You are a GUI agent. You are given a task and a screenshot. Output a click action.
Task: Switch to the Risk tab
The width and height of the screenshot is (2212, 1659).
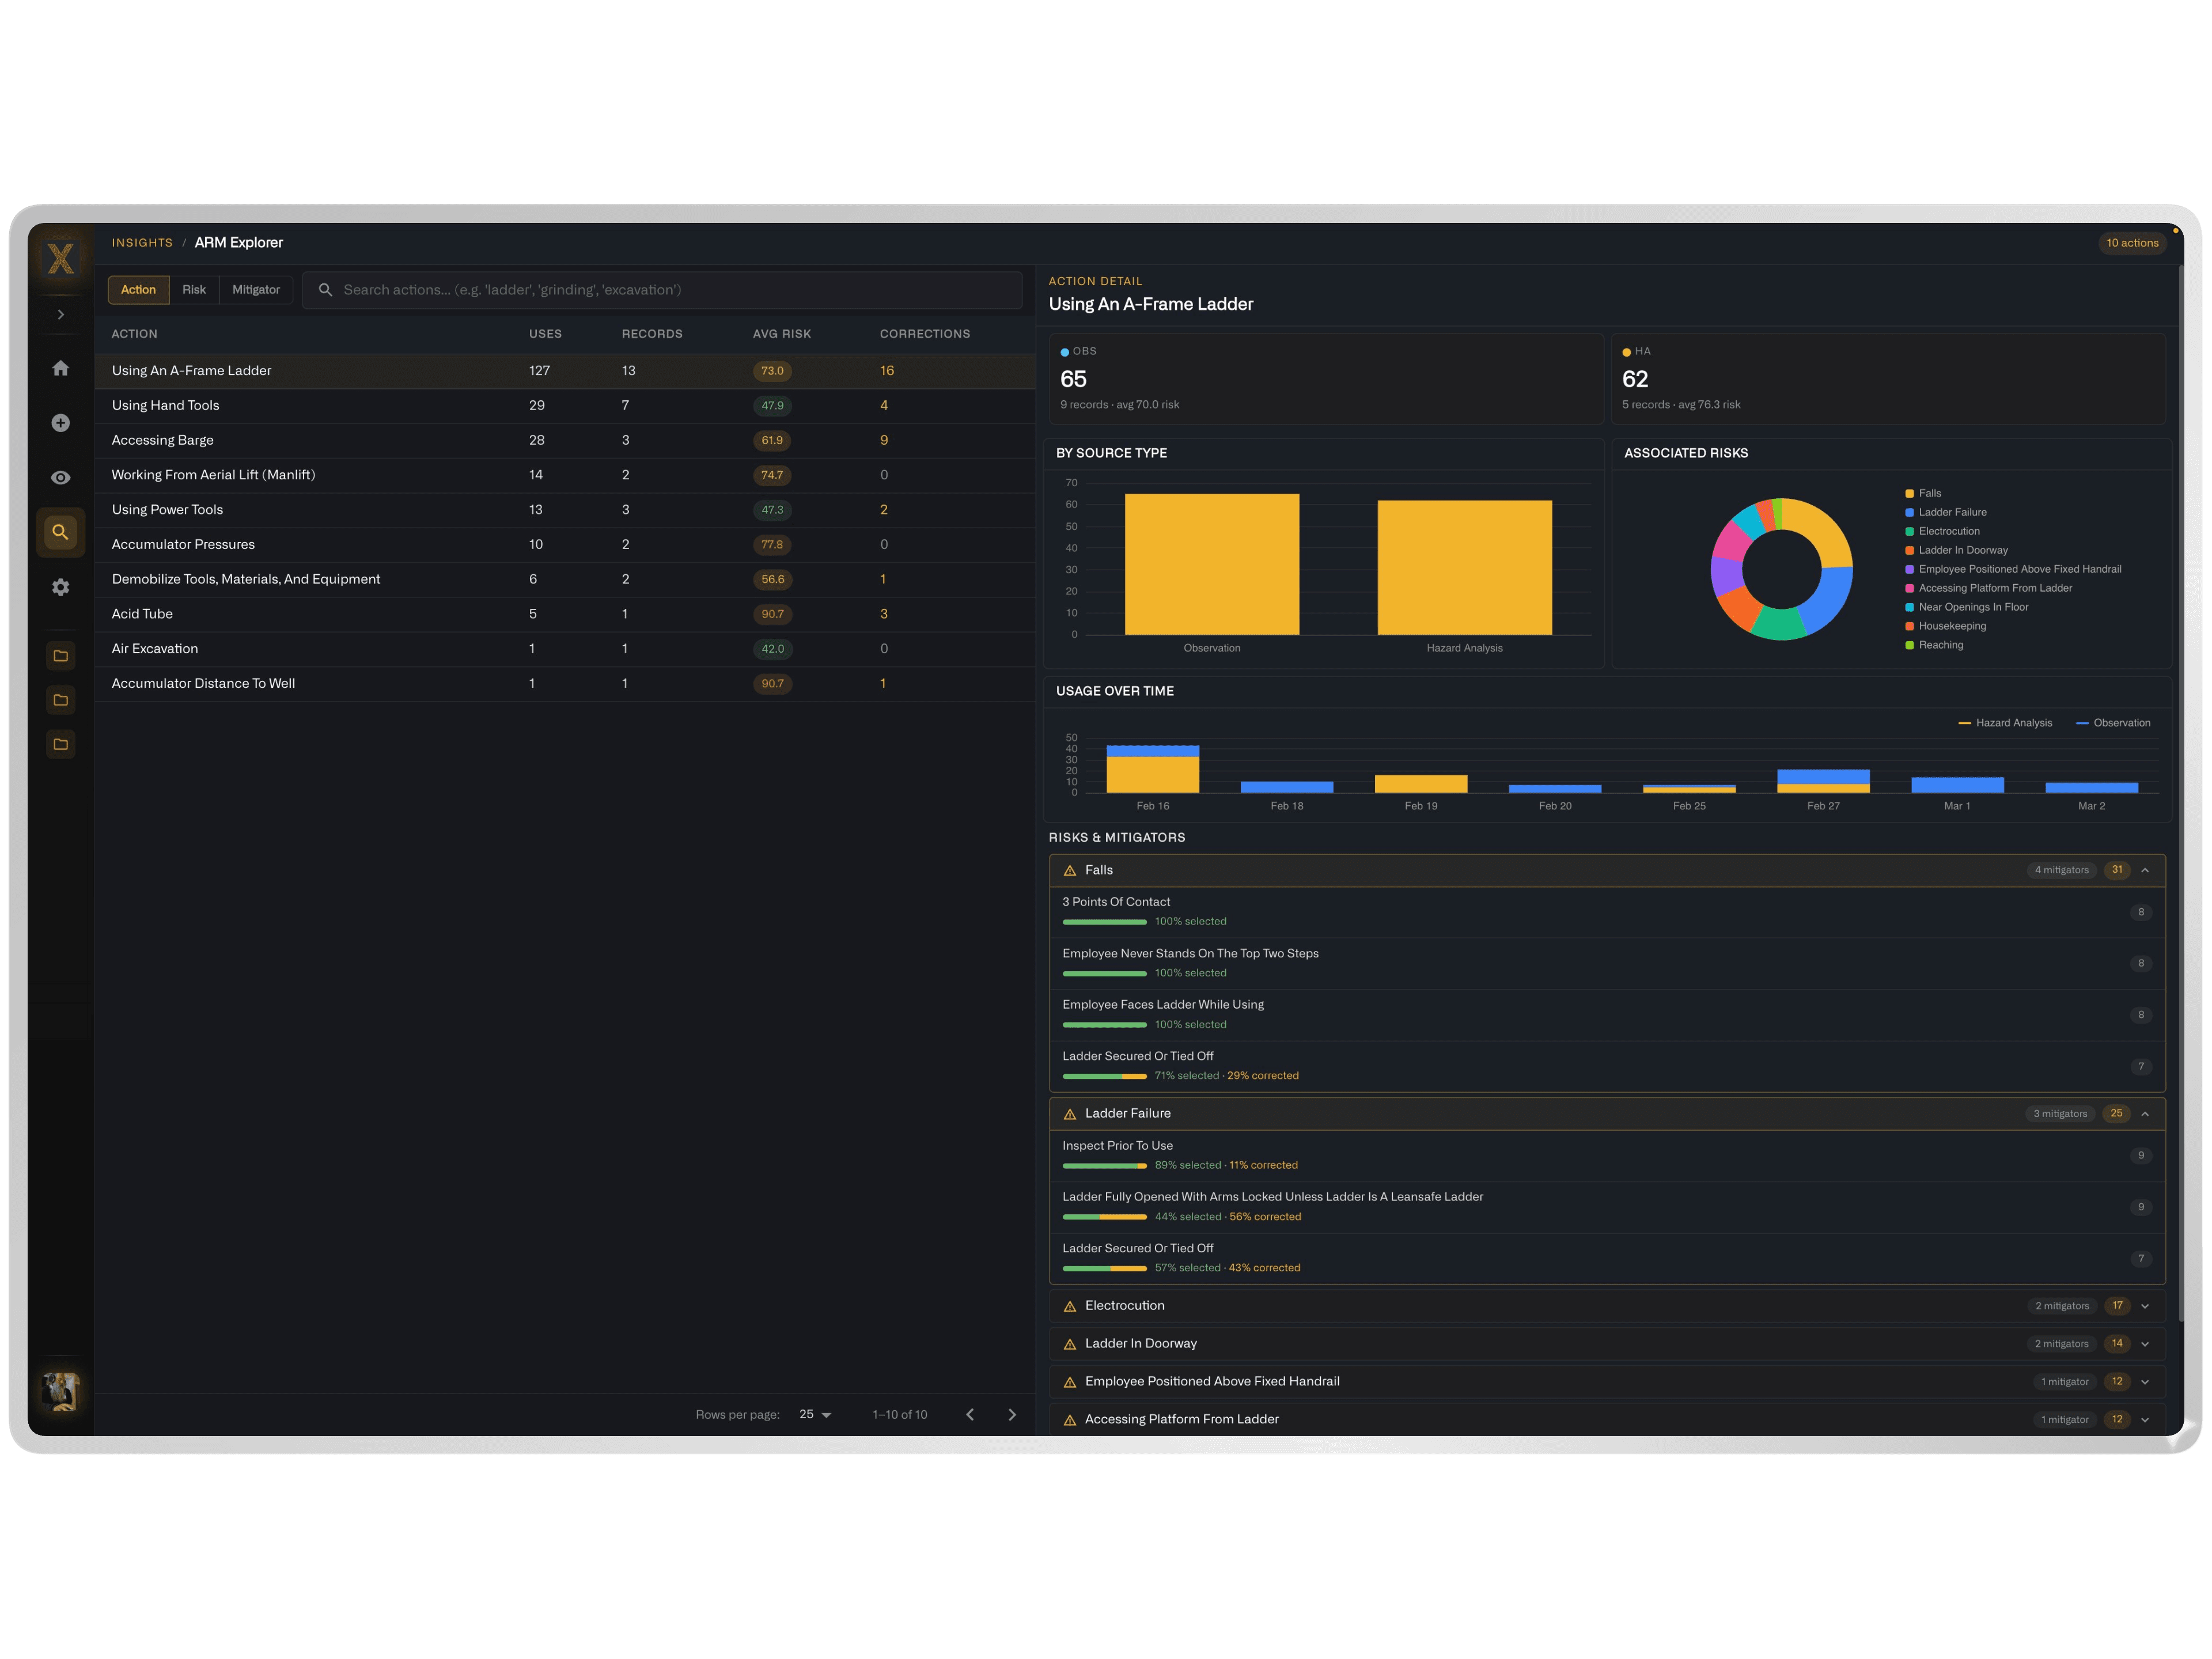coord(194,290)
